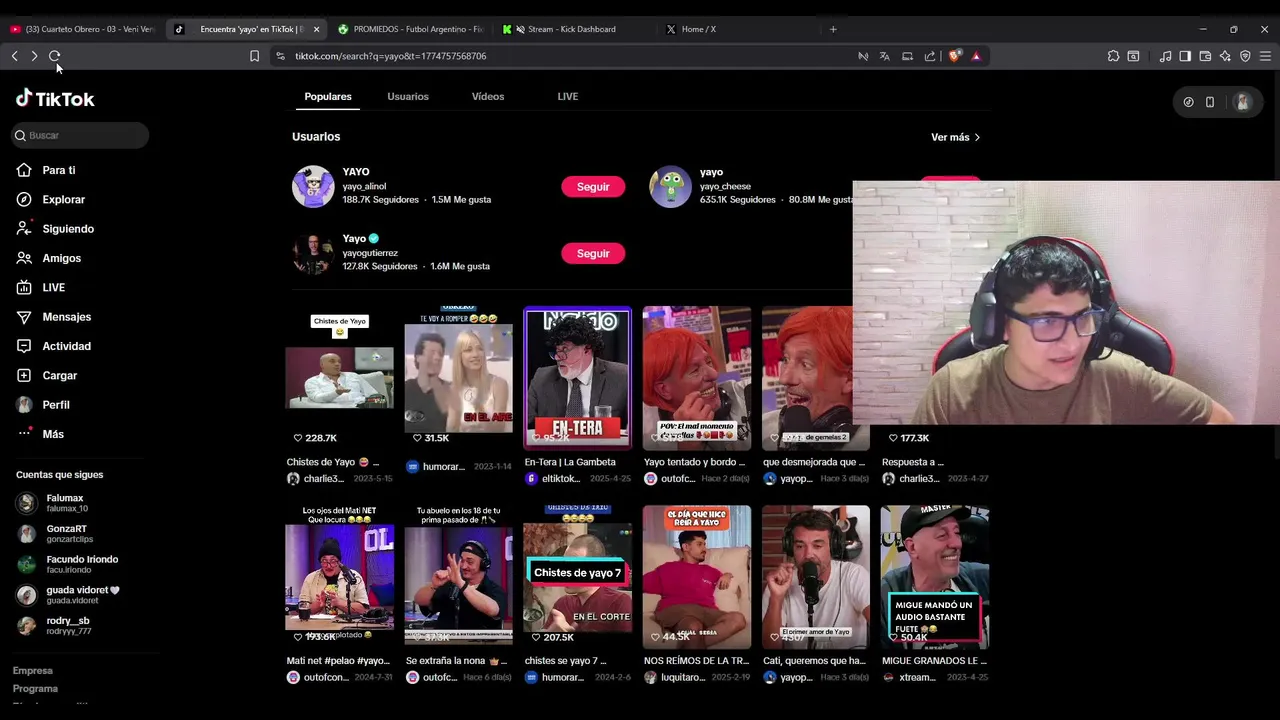Open guada vidoret followed account
Image resolution: width=1280 pixels, height=720 pixels.
click(70, 596)
